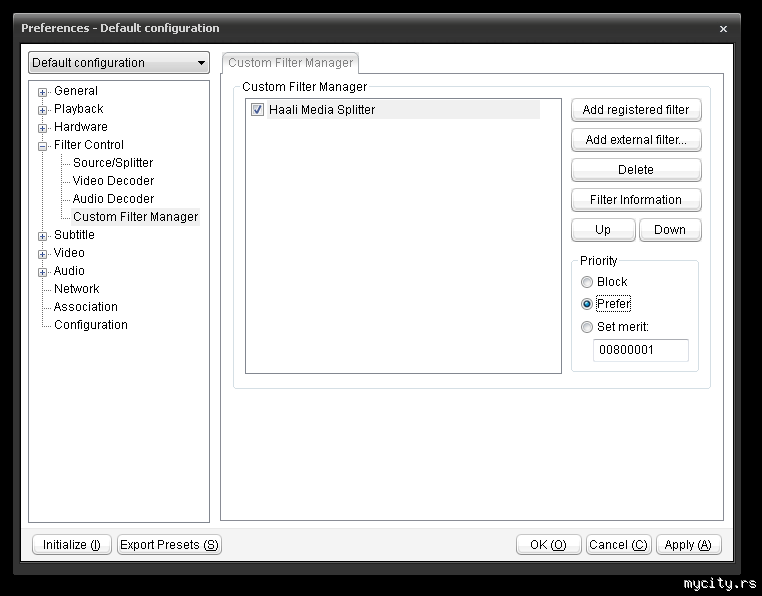Viewport: 762px width, 596px height.
Task: Expand the Hardware tree node
Action: [43, 128]
